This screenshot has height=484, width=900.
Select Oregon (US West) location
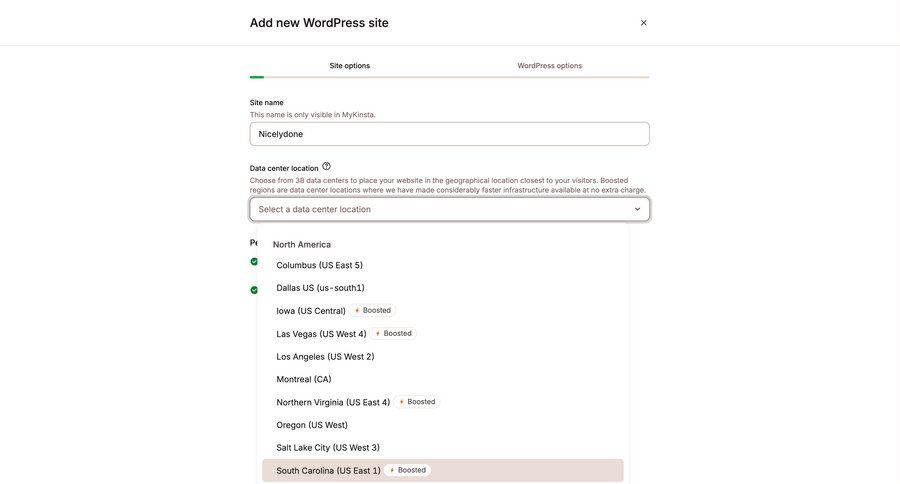[312, 425]
